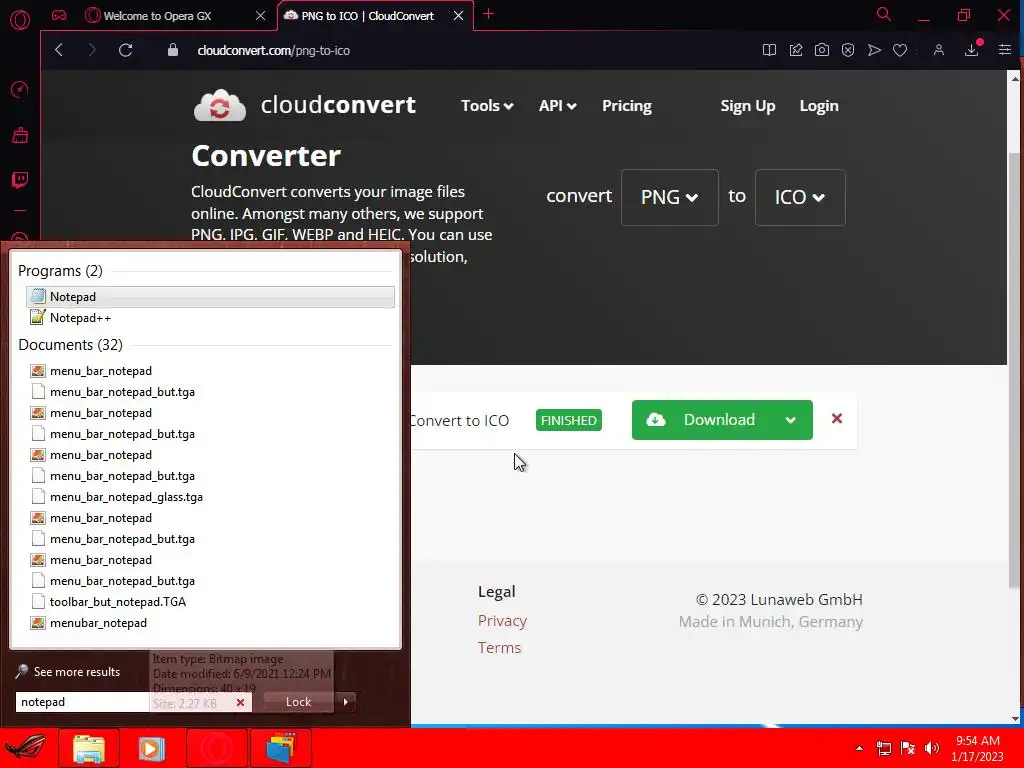Expand the Tools menu
Image resolution: width=1024 pixels, height=768 pixels.
click(x=487, y=106)
